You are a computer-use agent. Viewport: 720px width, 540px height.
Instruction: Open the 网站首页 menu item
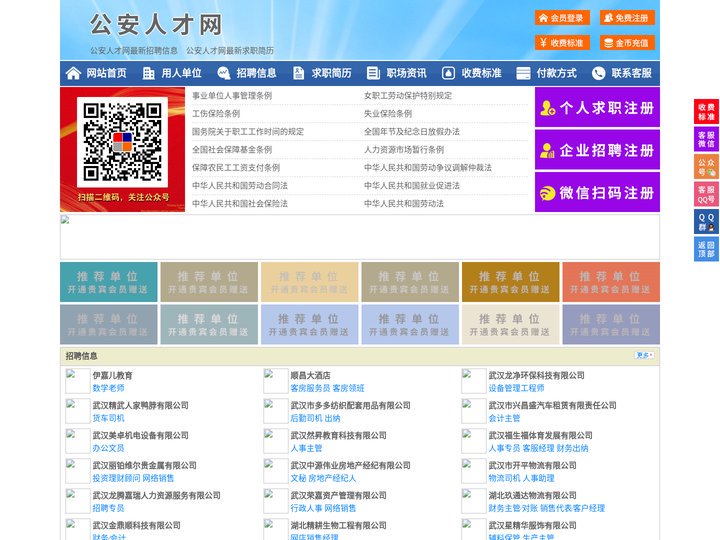(106, 73)
